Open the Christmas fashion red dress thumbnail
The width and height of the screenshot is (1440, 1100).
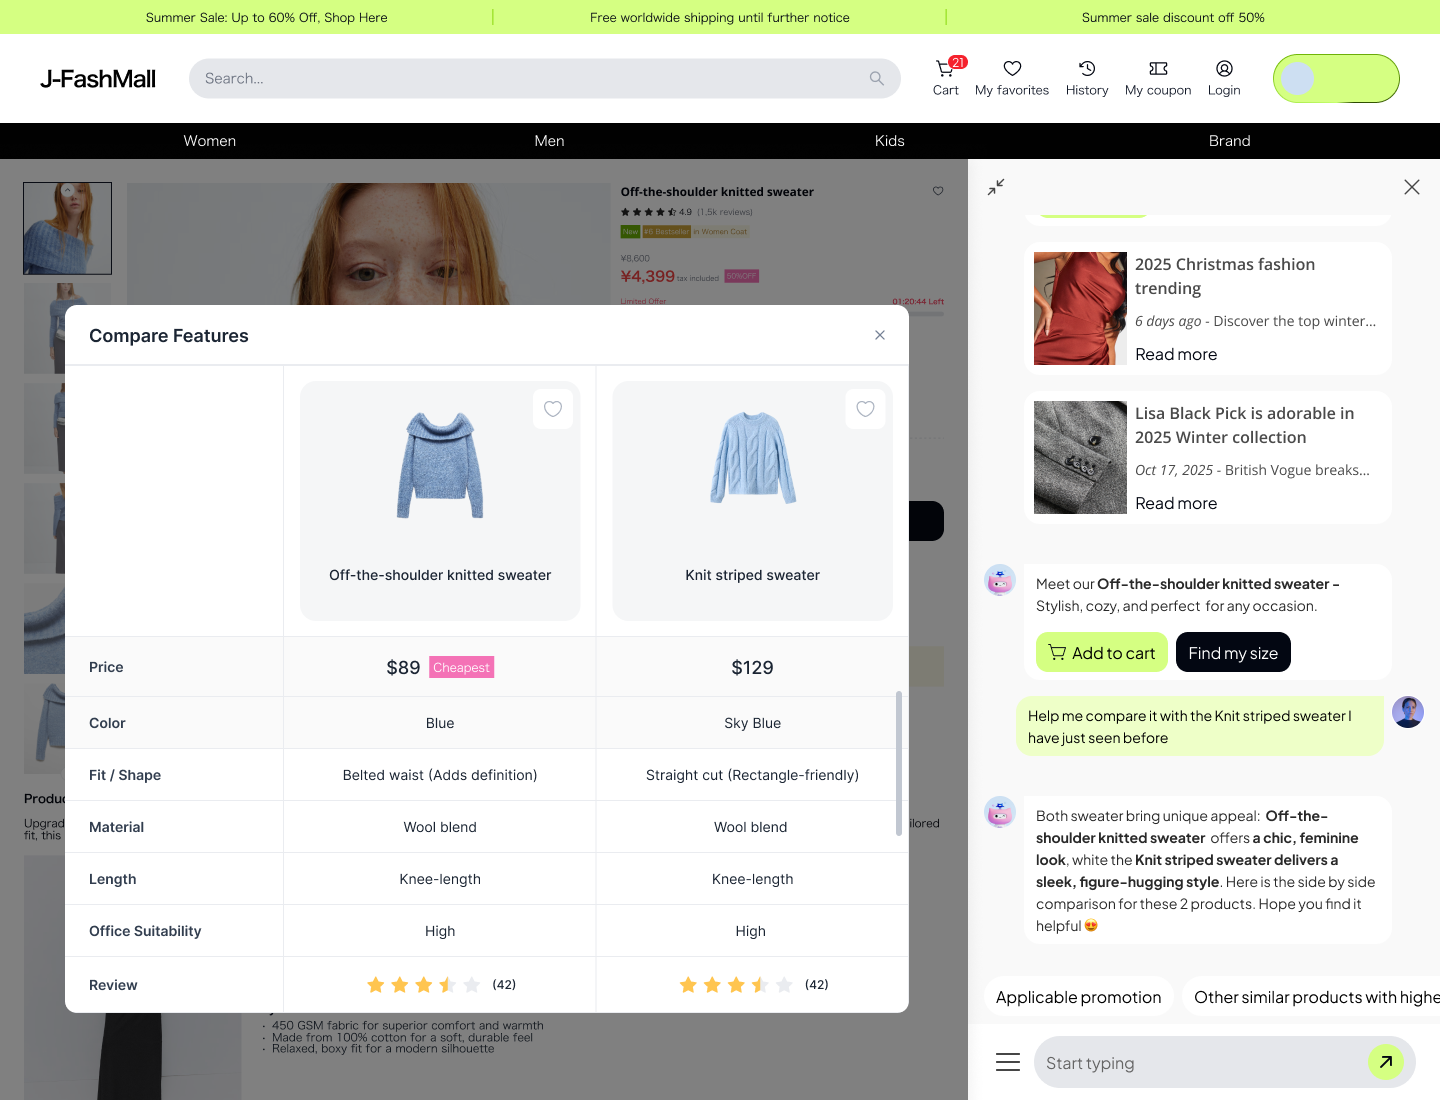pyautogui.click(x=1080, y=308)
